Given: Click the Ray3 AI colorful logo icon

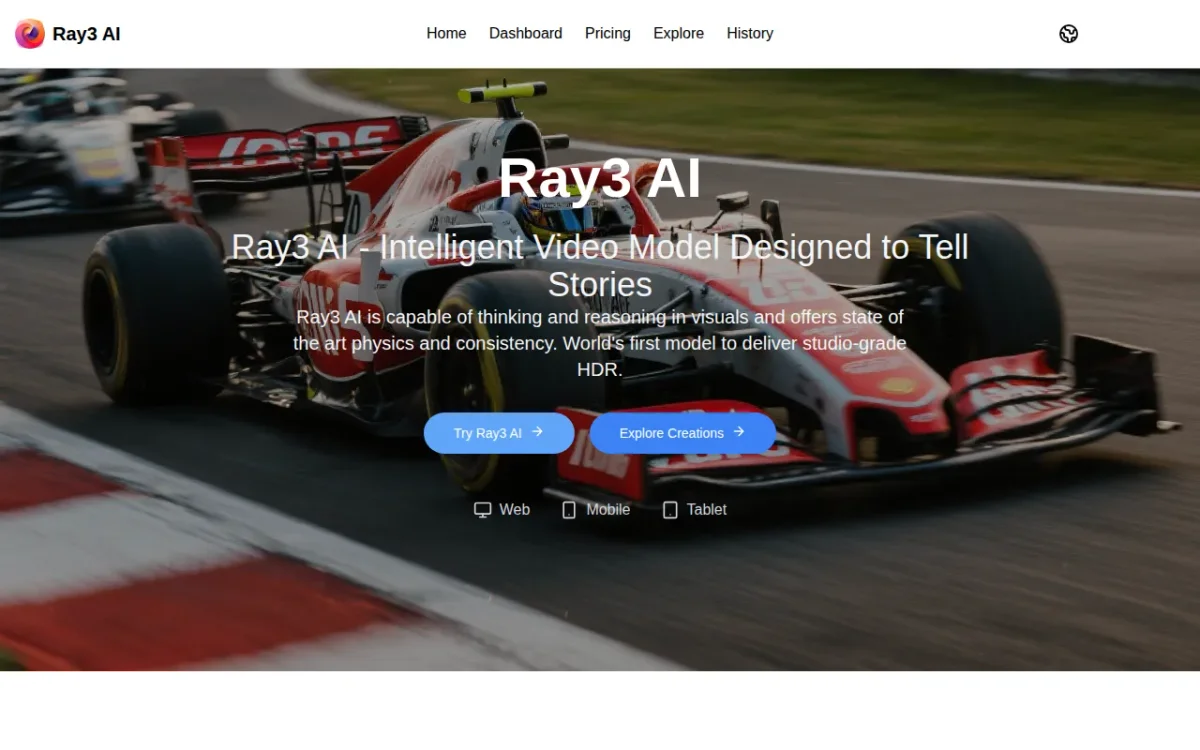Looking at the screenshot, I should (x=30, y=34).
